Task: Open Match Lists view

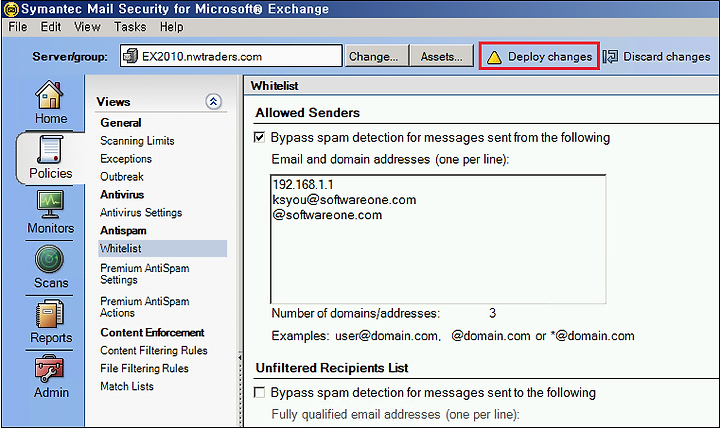Action: pos(127,386)
